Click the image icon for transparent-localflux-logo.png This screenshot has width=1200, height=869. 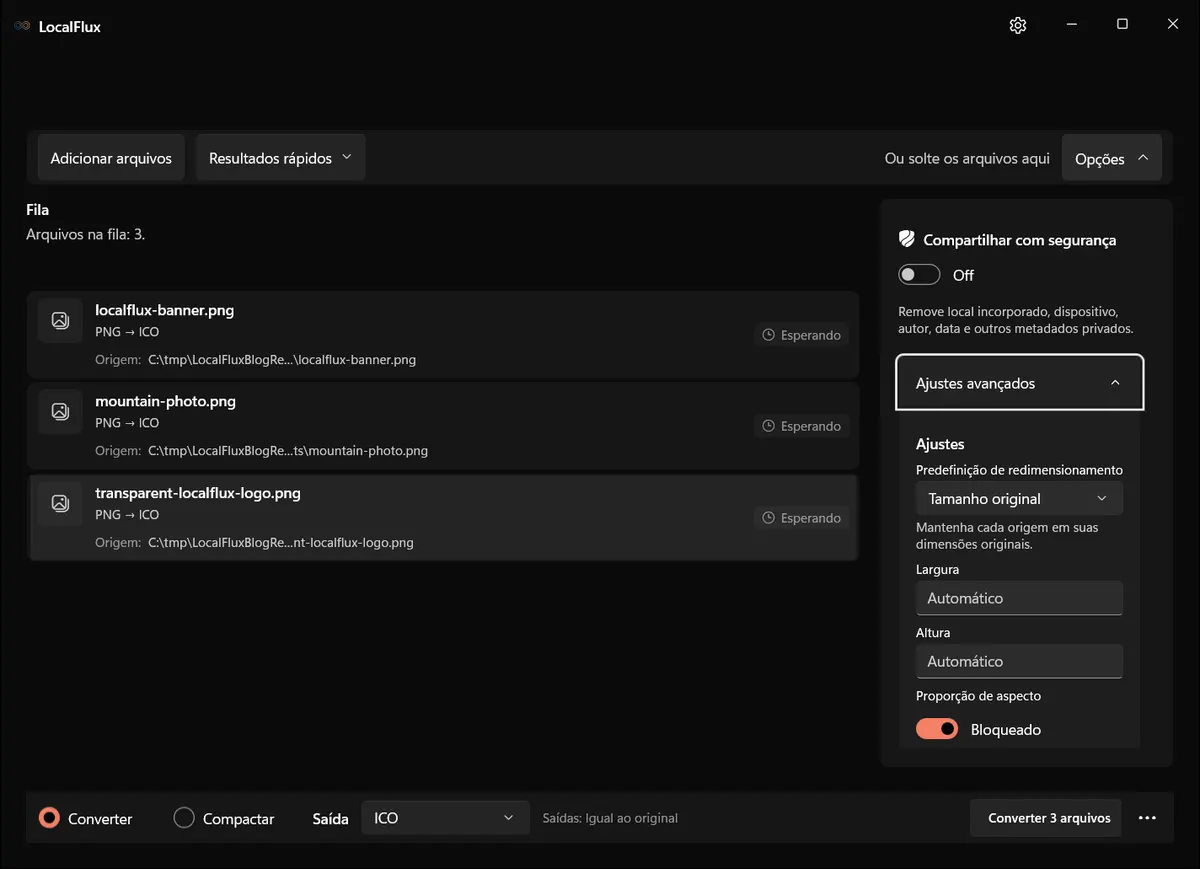[60, 503]
